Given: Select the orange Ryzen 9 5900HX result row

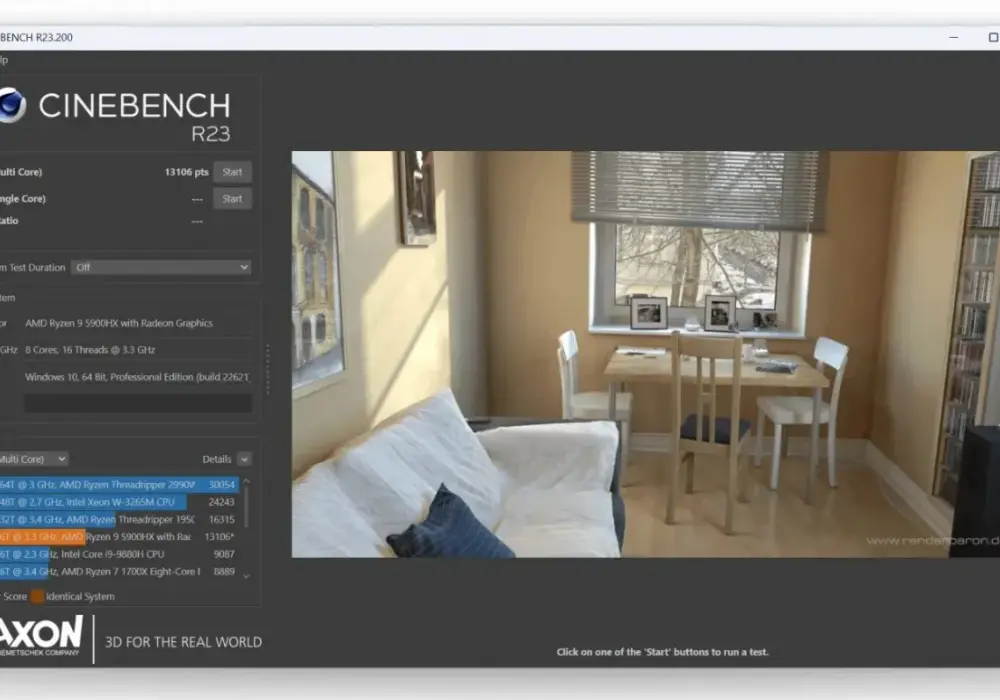Looking at the screenshot, I should click(119, 537).
